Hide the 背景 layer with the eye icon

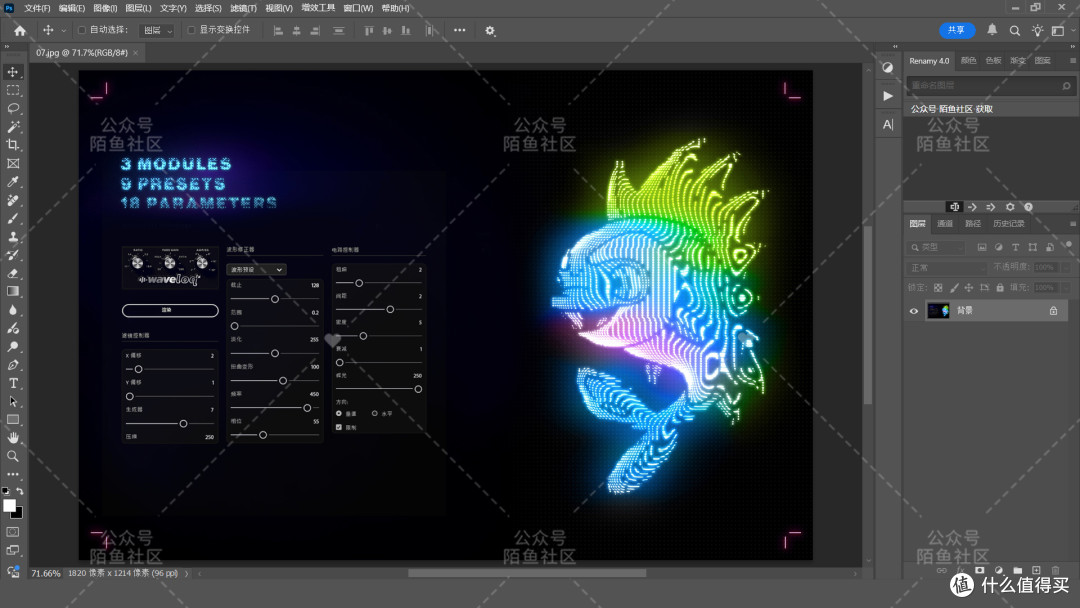(x=914, y=311)
